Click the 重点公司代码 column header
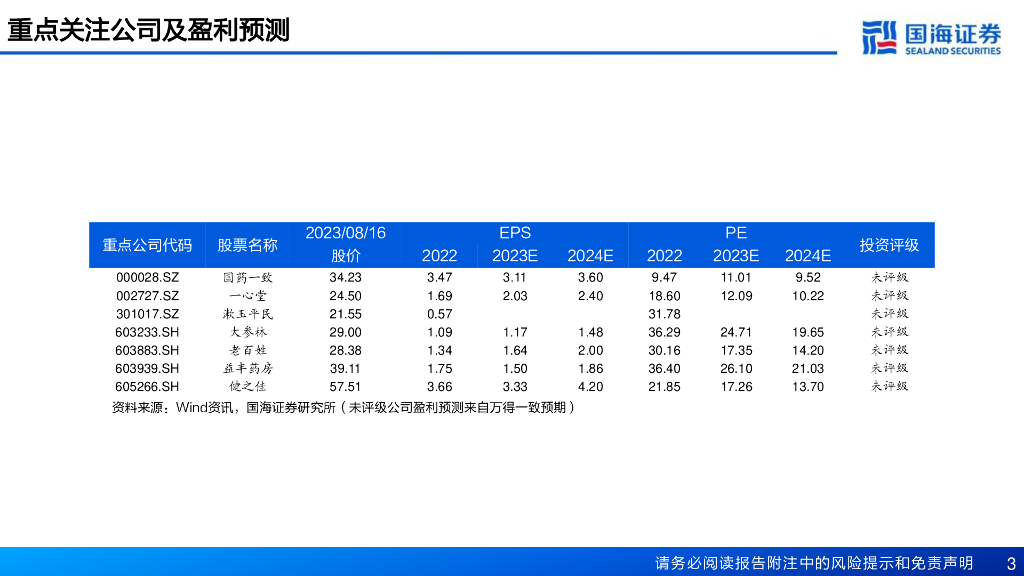 coord(147,245)
